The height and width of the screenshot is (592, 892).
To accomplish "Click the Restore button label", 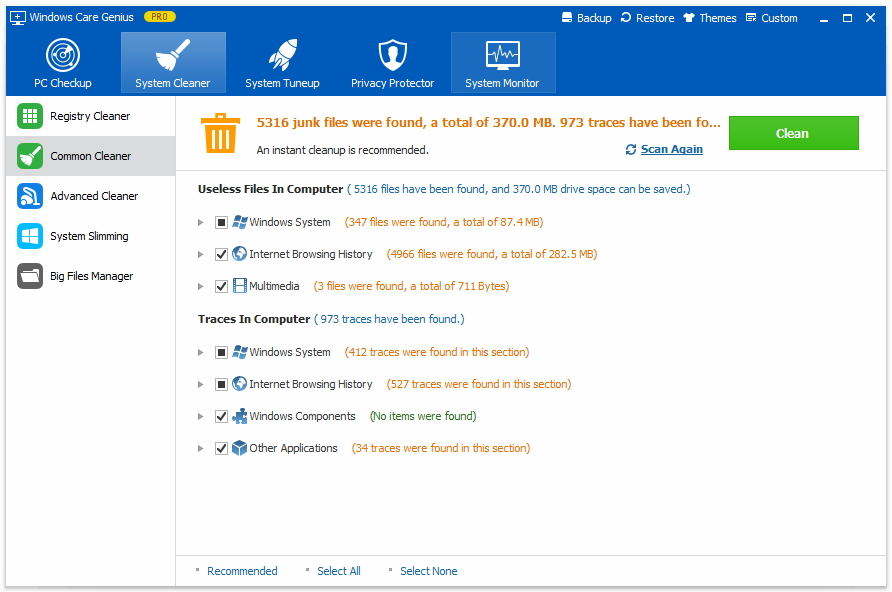I will pos(655,18).
